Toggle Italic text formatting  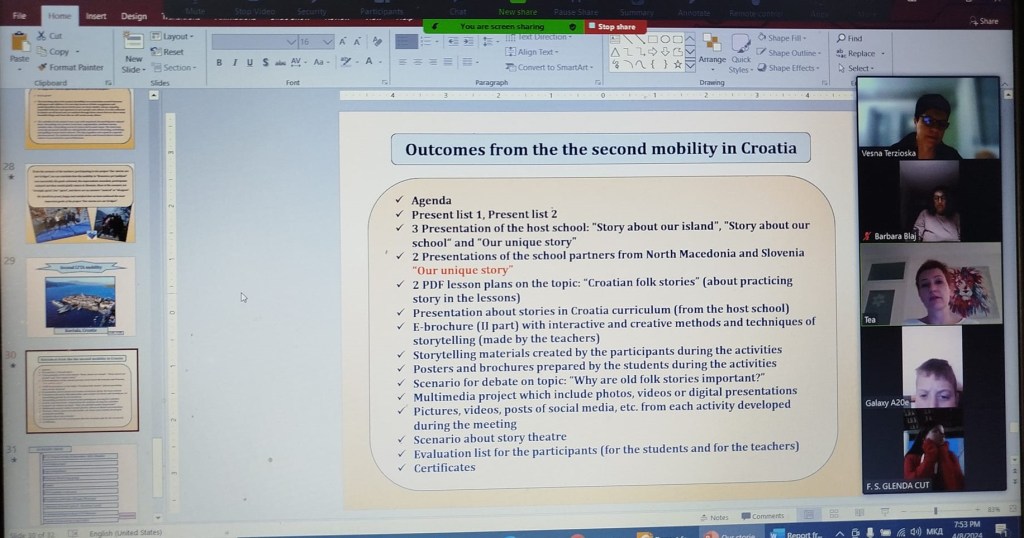(235, 62)
